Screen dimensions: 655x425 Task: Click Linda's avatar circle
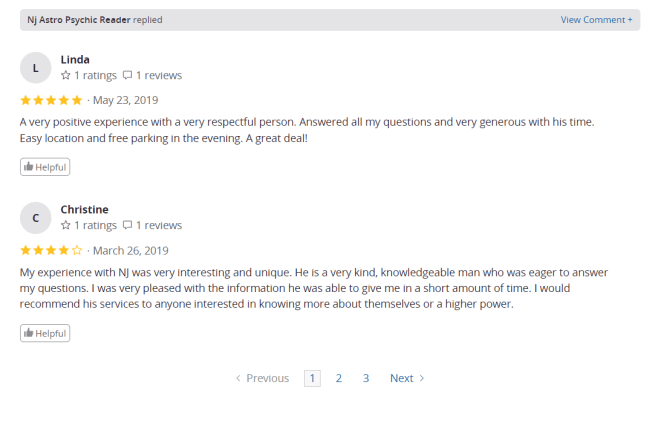pyautogui.click(x=36, y=68)
